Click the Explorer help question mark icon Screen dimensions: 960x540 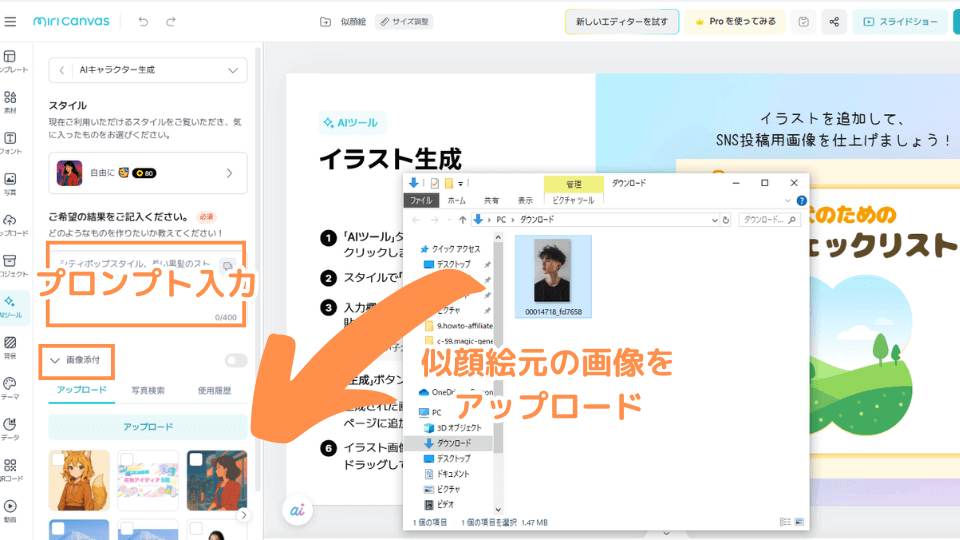(x=801, y=201)
